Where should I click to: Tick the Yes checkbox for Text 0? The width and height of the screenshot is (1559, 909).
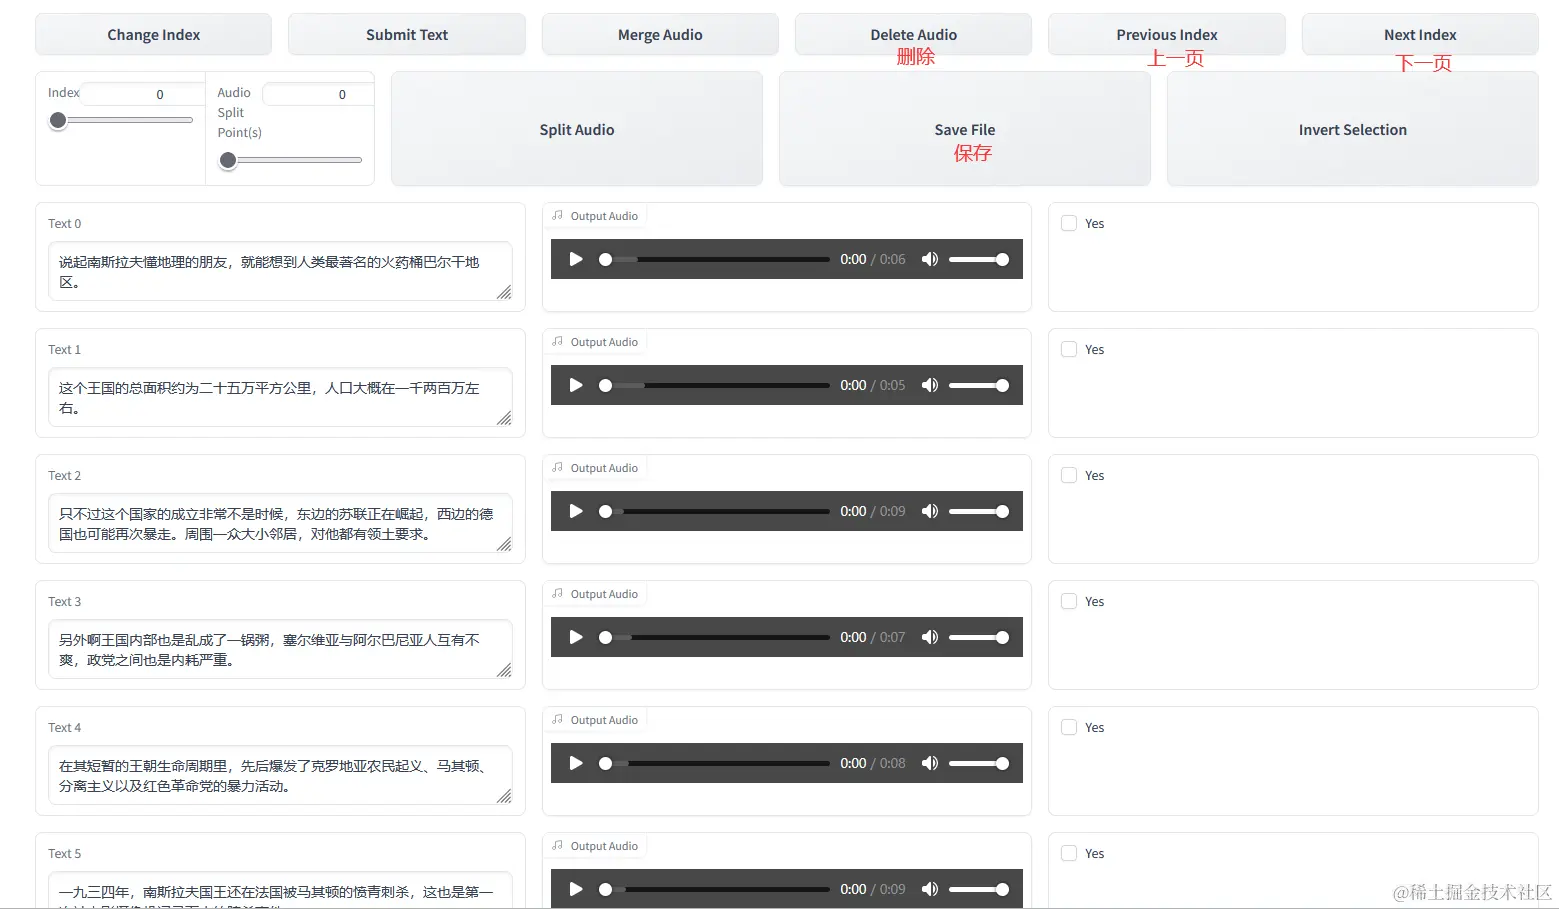(1069, 223)
